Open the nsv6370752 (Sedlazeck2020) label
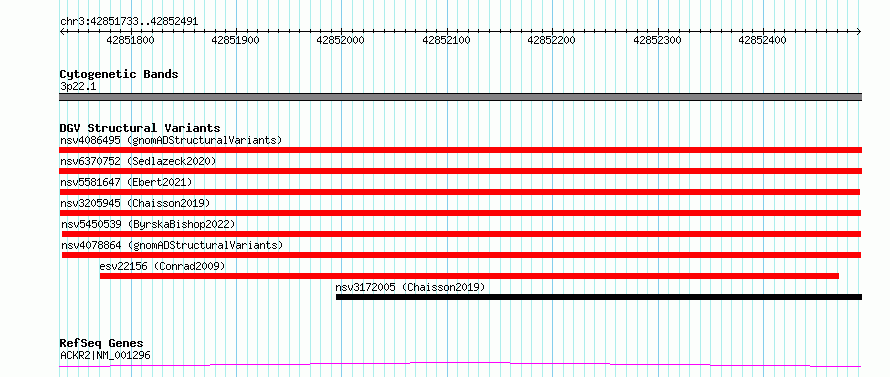 coord(138,161)
